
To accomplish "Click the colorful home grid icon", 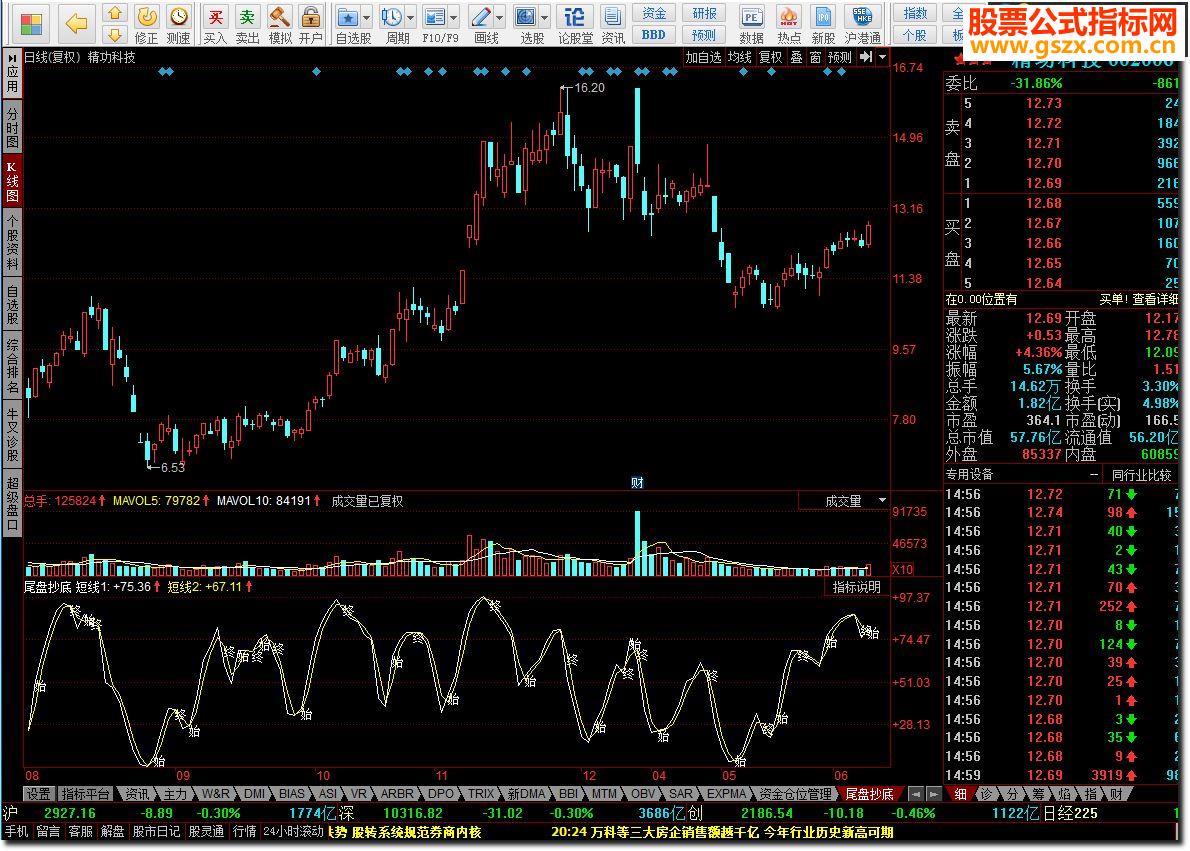I will pos(31,24).
